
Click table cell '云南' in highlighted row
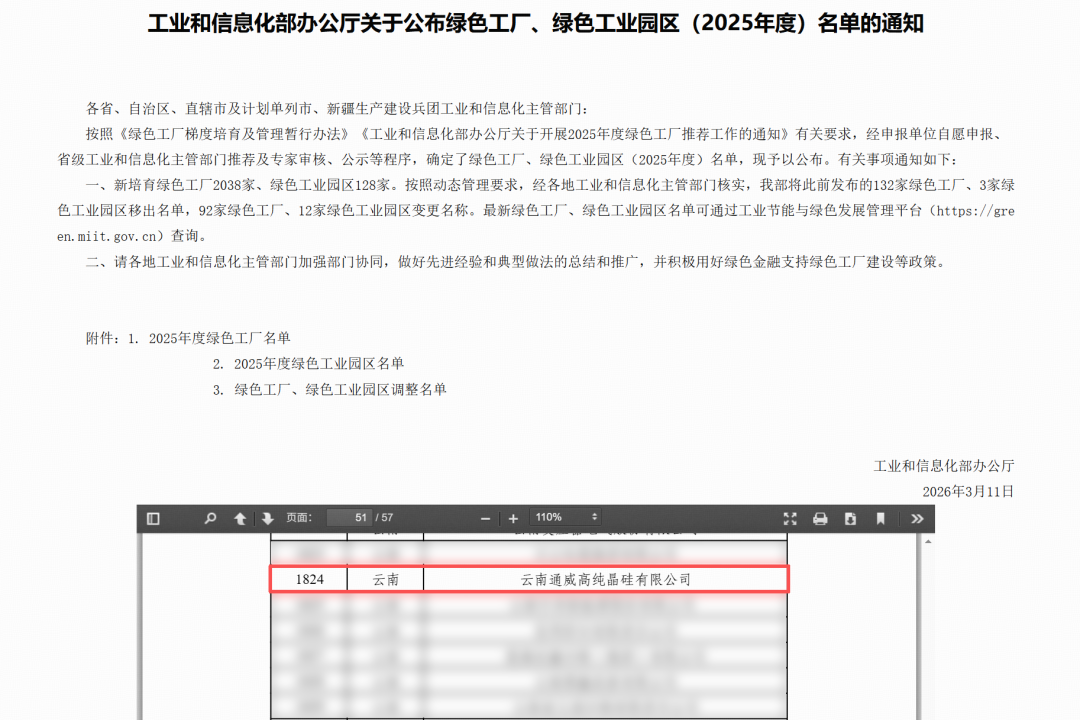tap(386, 579)
